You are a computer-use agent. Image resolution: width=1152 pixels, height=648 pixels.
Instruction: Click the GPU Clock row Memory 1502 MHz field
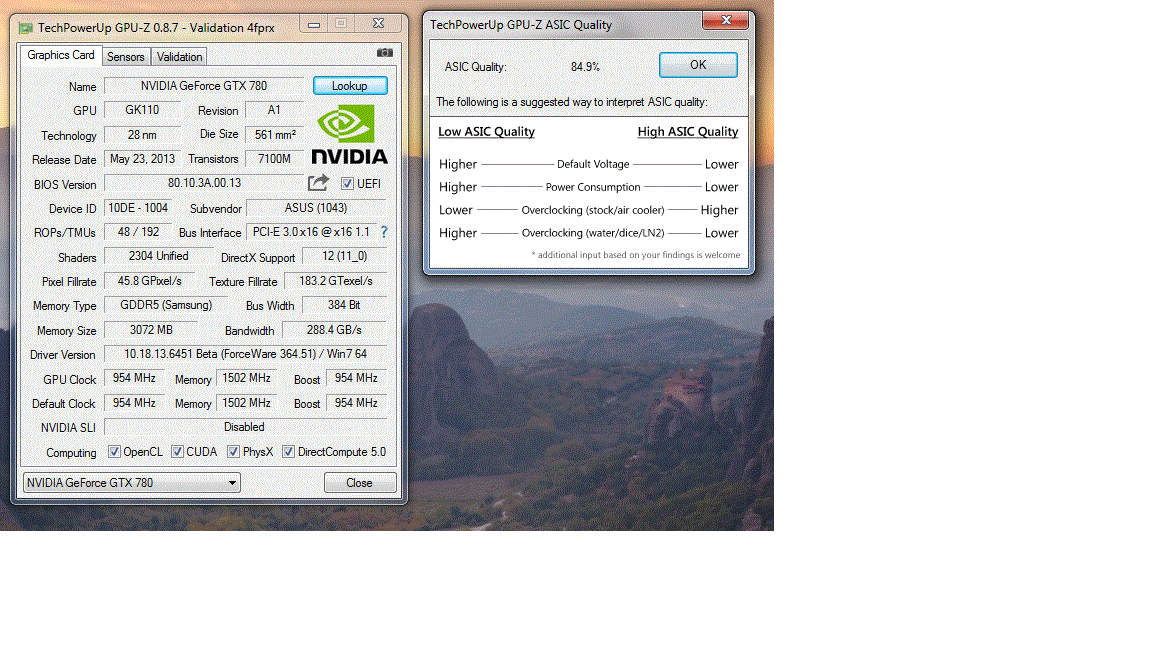[x=247, y=378]
